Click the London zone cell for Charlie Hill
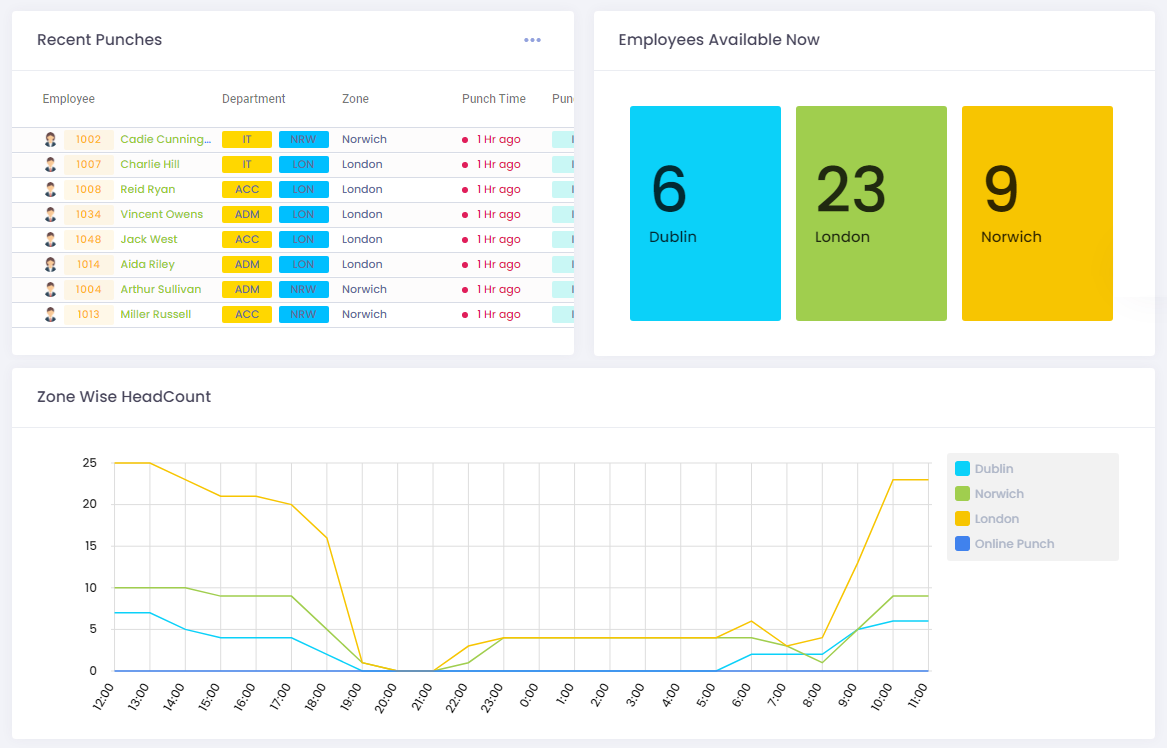The width and height of the screenshot is (1167, 748). point(362,164)
